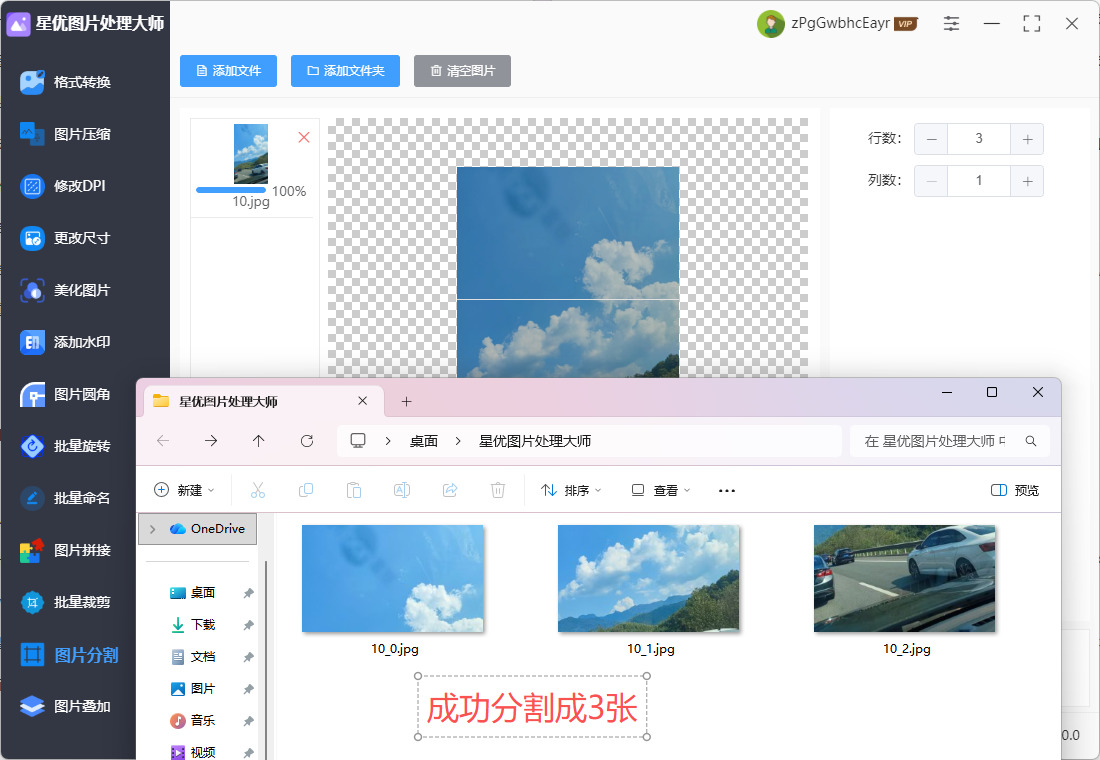This screenshot has height=760, width=1100.
Task: Click the 添加文件 button
Action: [x=228, y=71]
